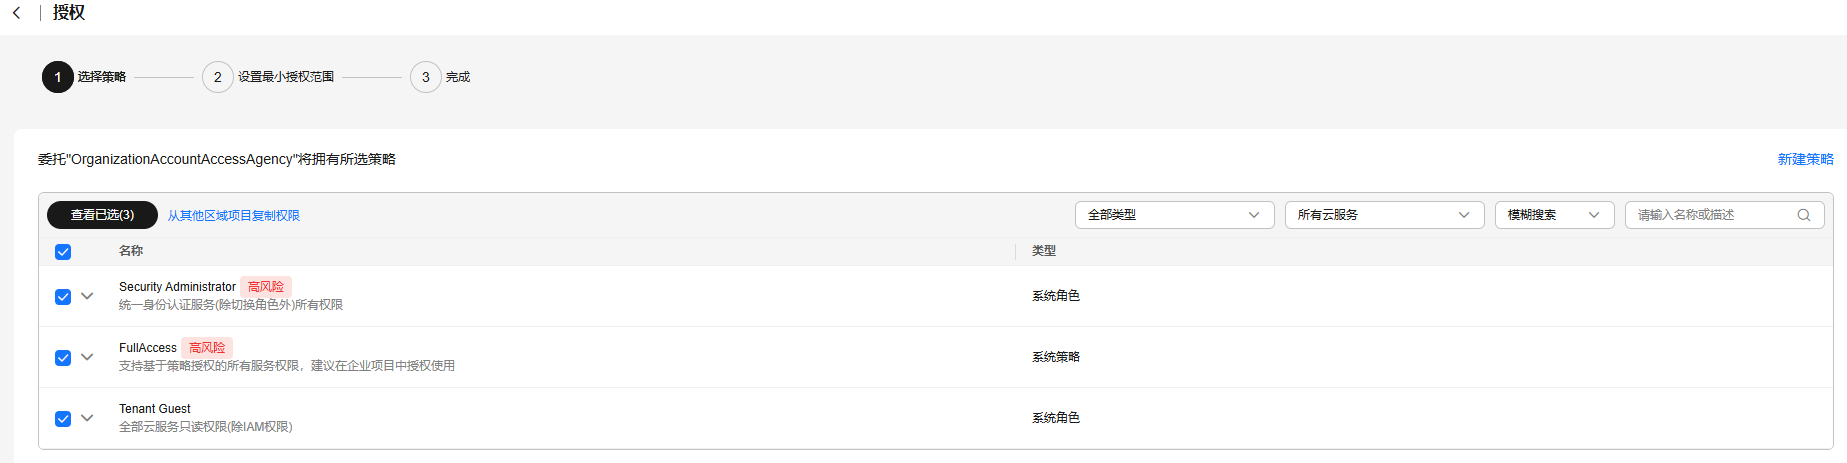Click the 新建策略 link
Screen dimensions: 1847x463
pos(1806,160)
